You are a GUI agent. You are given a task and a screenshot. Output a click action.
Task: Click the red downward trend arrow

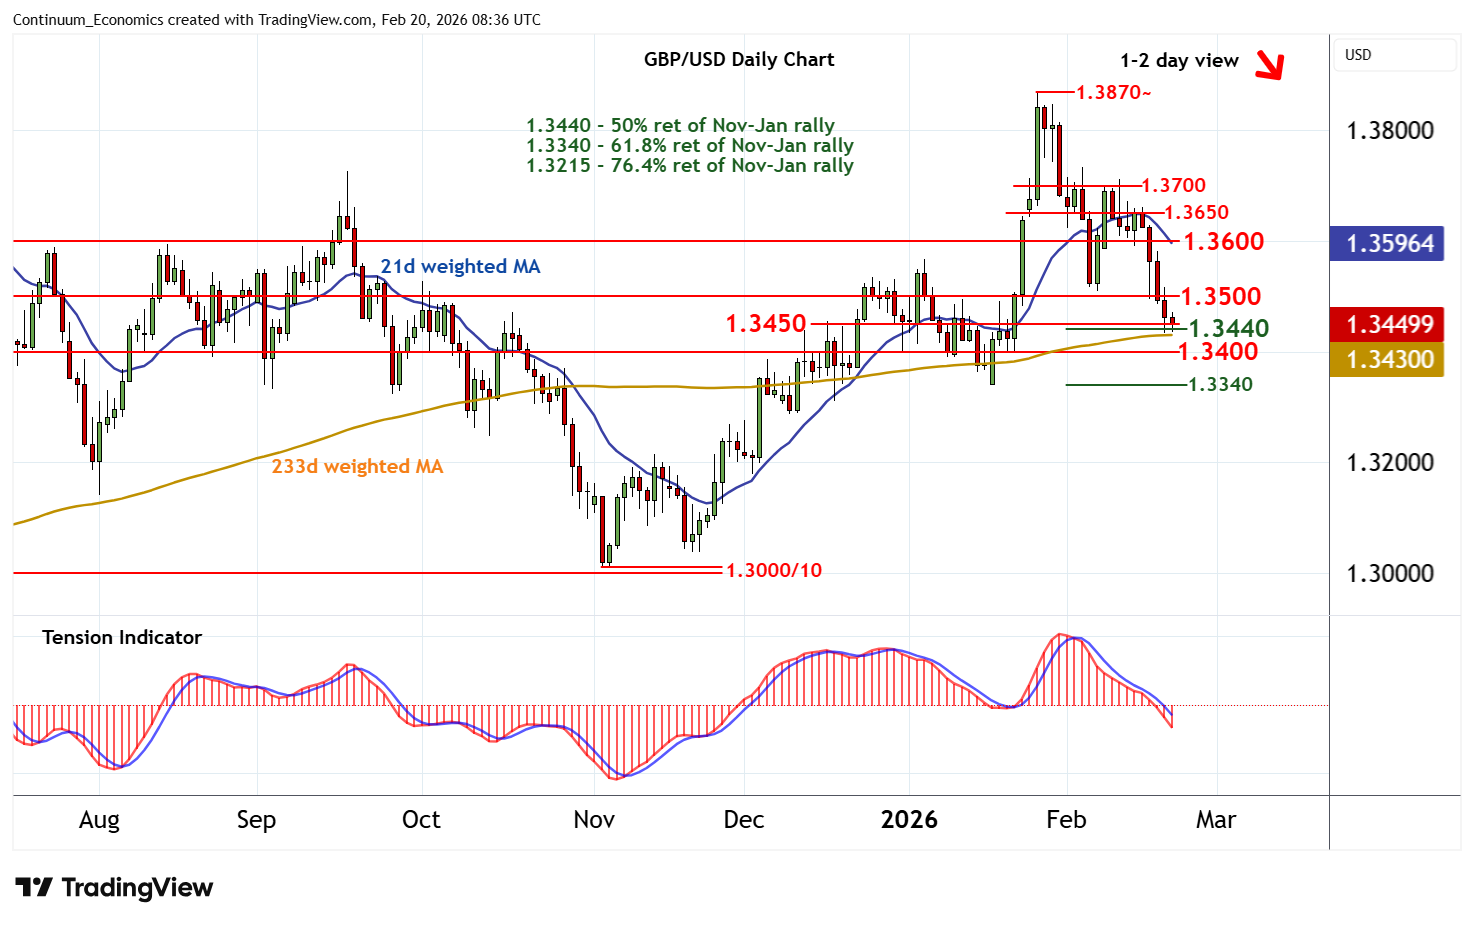coord(1268,65)
